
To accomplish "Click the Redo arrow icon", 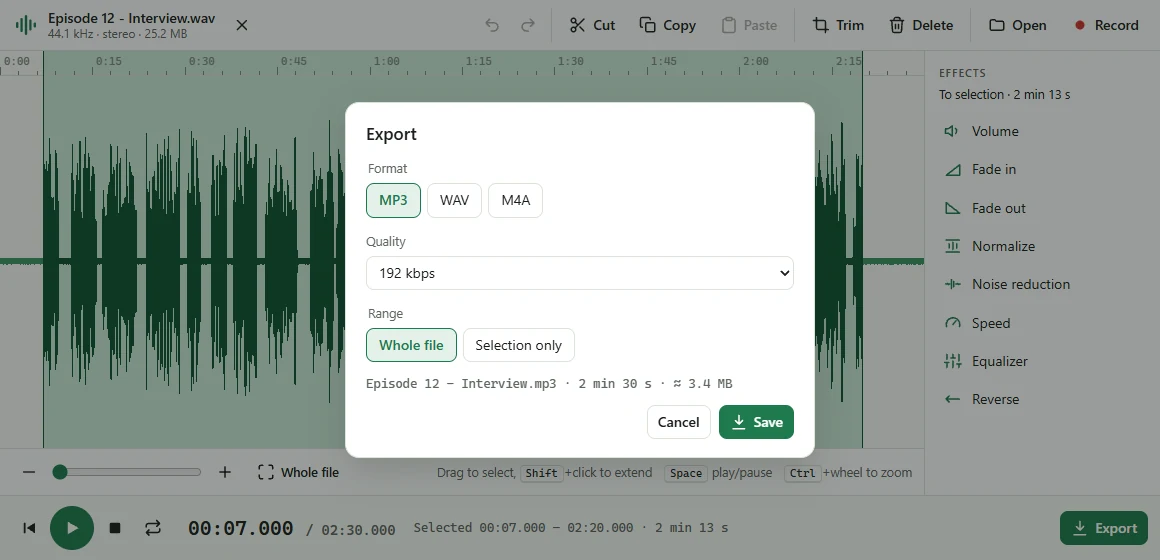I will [527, 25].
